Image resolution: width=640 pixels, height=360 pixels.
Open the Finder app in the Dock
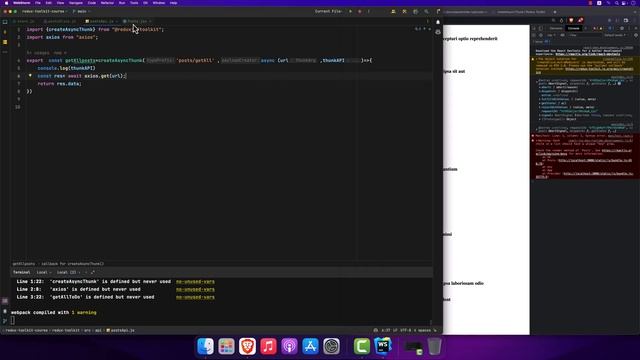pos(205,346)
